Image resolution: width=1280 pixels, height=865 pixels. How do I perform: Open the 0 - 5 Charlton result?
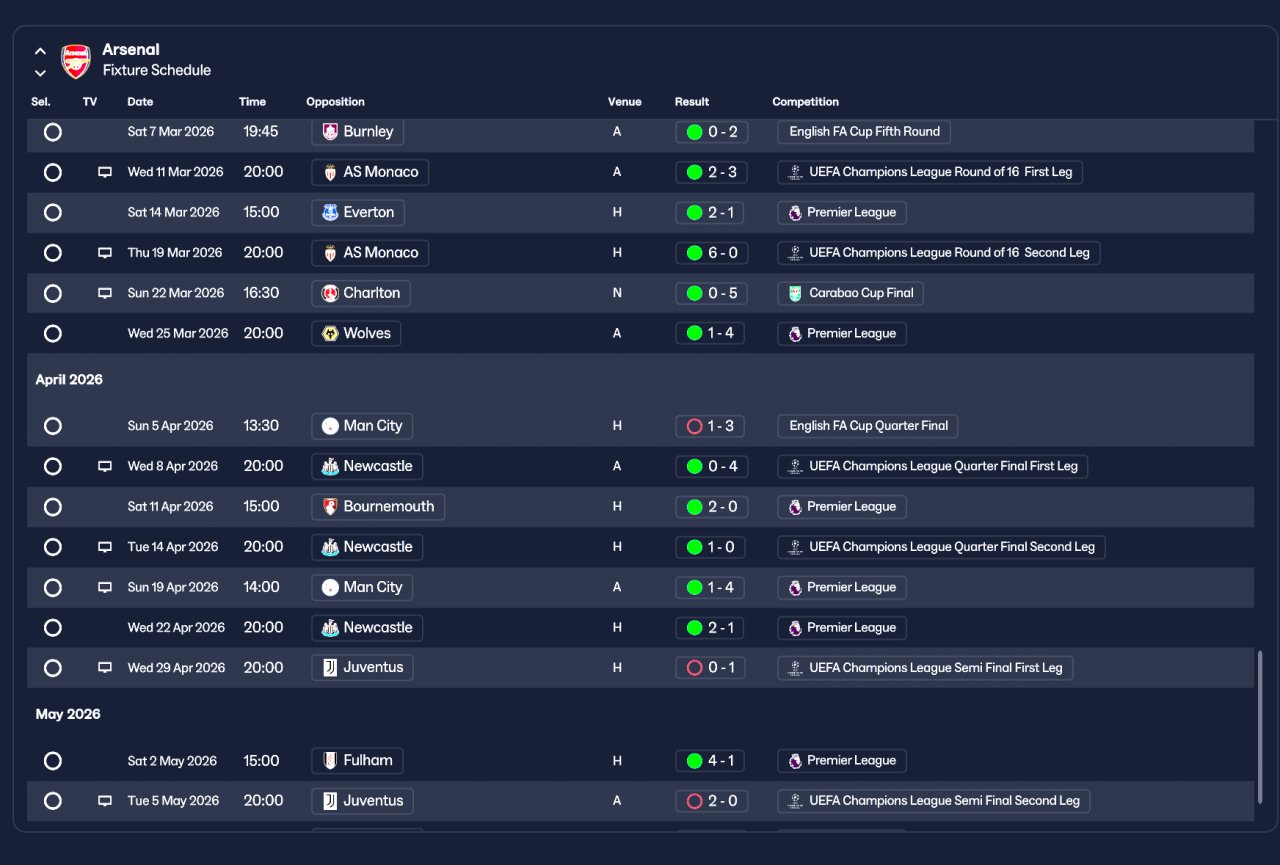[x=712, y=293]
